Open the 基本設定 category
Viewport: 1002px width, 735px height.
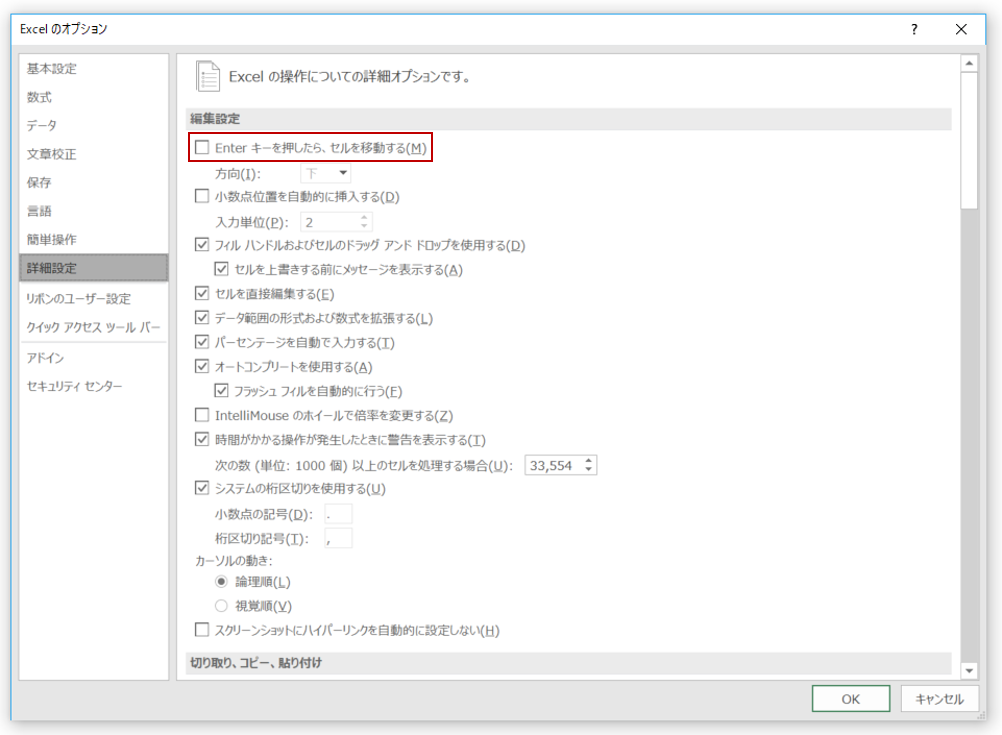[x=52, y=69]
